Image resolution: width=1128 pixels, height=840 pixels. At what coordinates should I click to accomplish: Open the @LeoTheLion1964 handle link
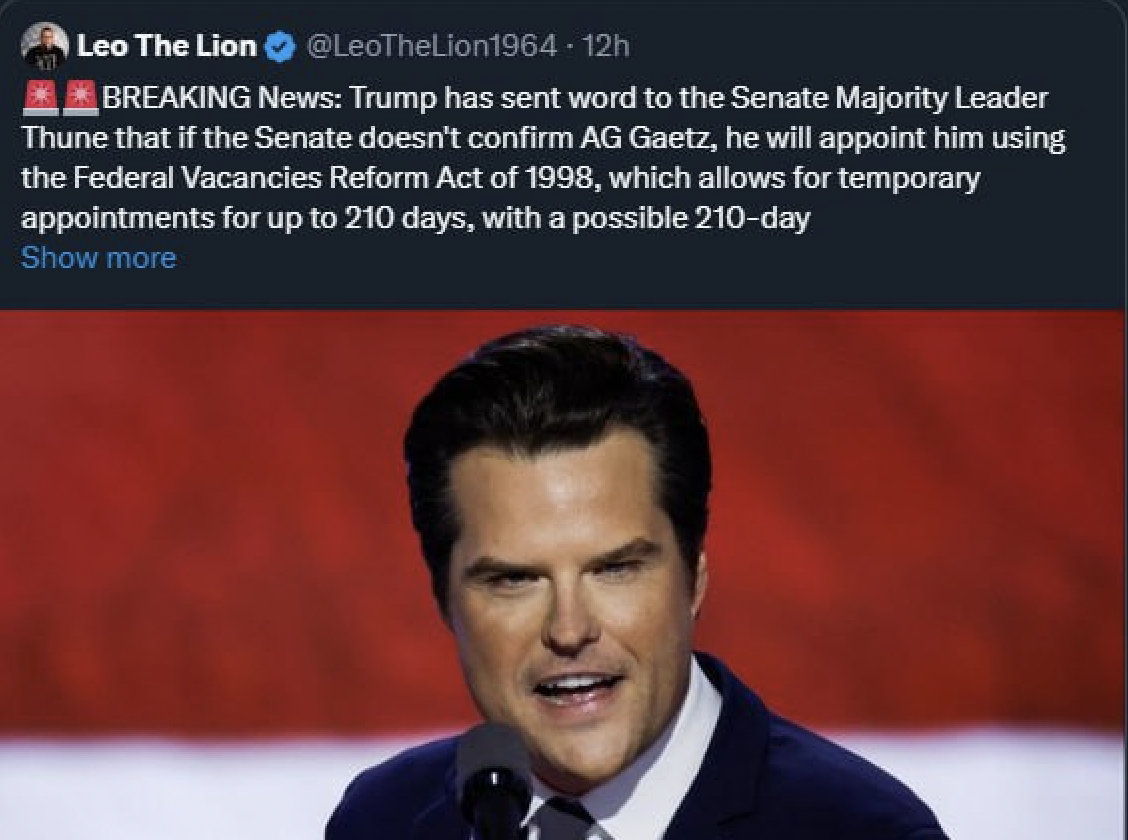(431, 47)
